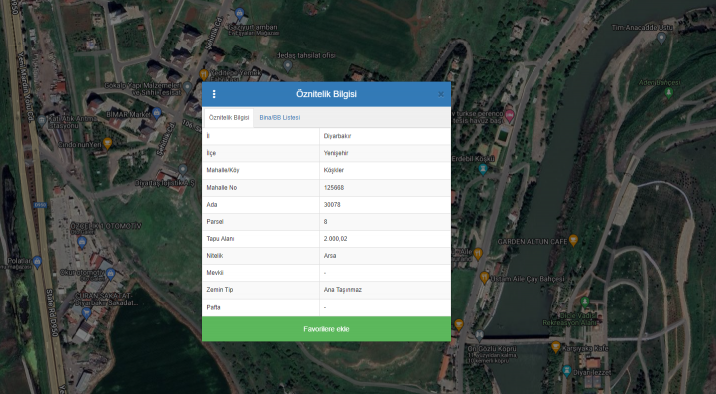
Task: Select the Diyarbakır value in İl row
Action: [x=337, y=136]
